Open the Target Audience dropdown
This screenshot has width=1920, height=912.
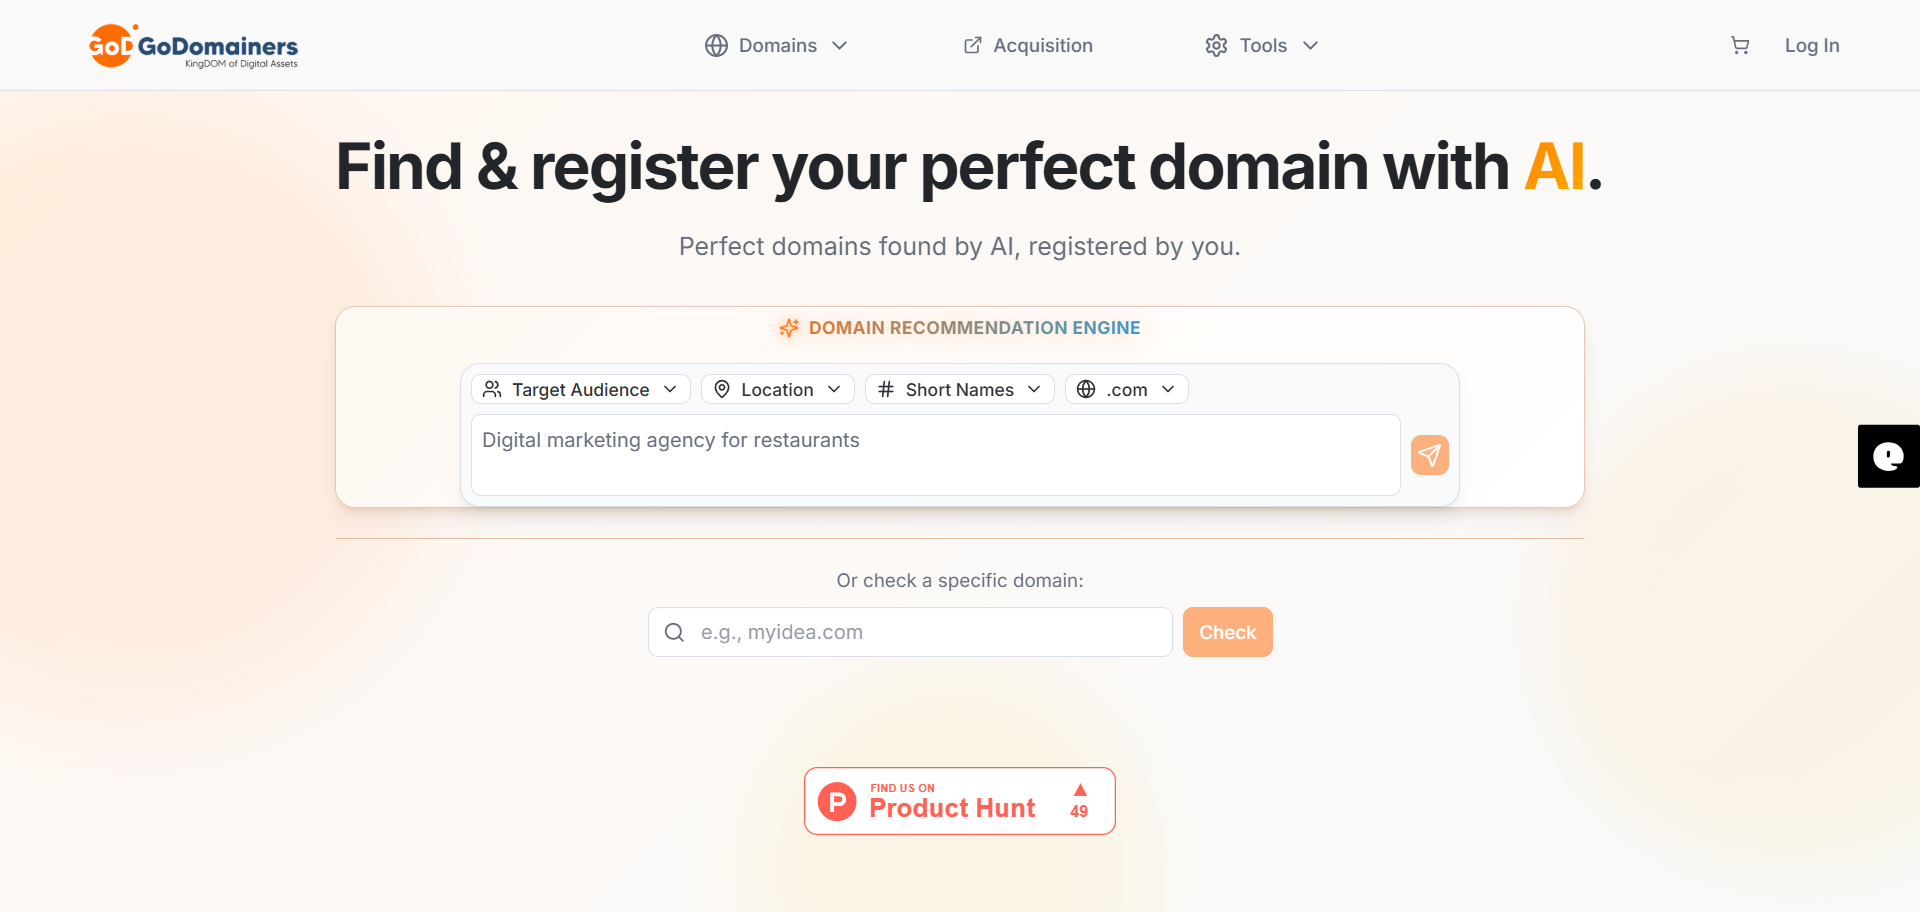(580, 389)
